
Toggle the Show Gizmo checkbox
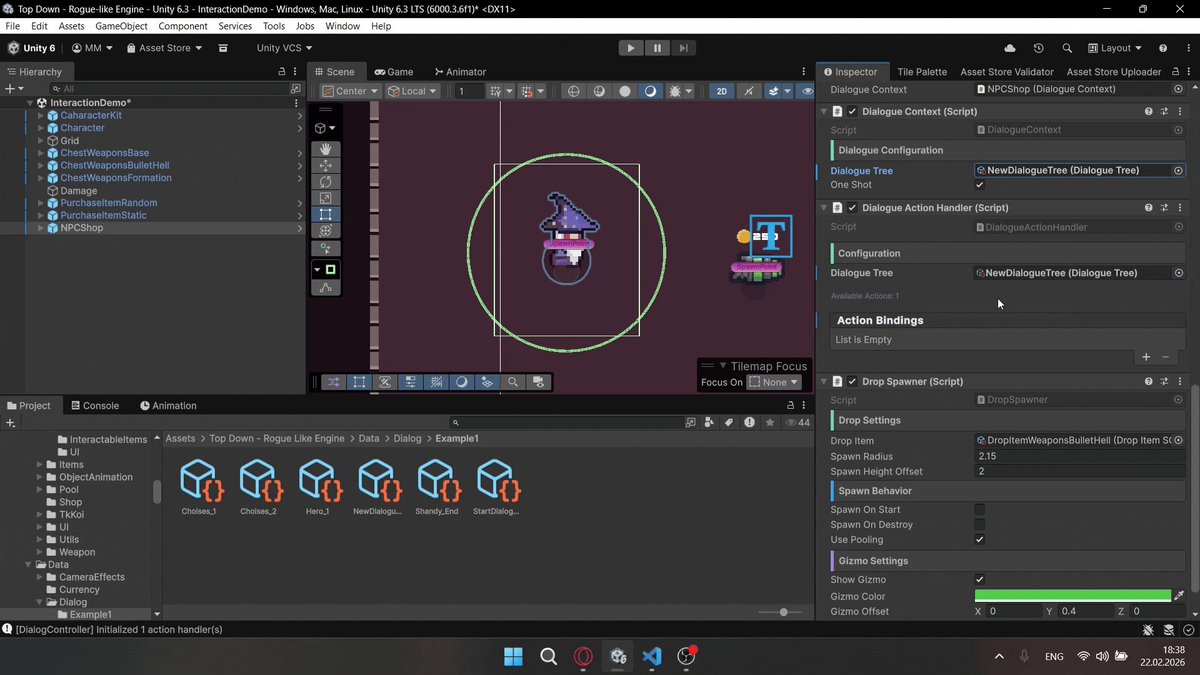[x=980, y=580]
